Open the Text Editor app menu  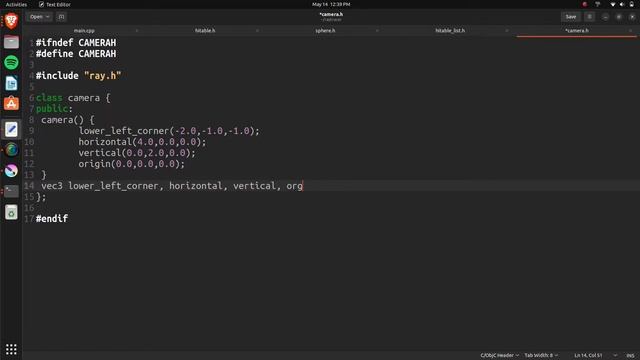point(55,4)
